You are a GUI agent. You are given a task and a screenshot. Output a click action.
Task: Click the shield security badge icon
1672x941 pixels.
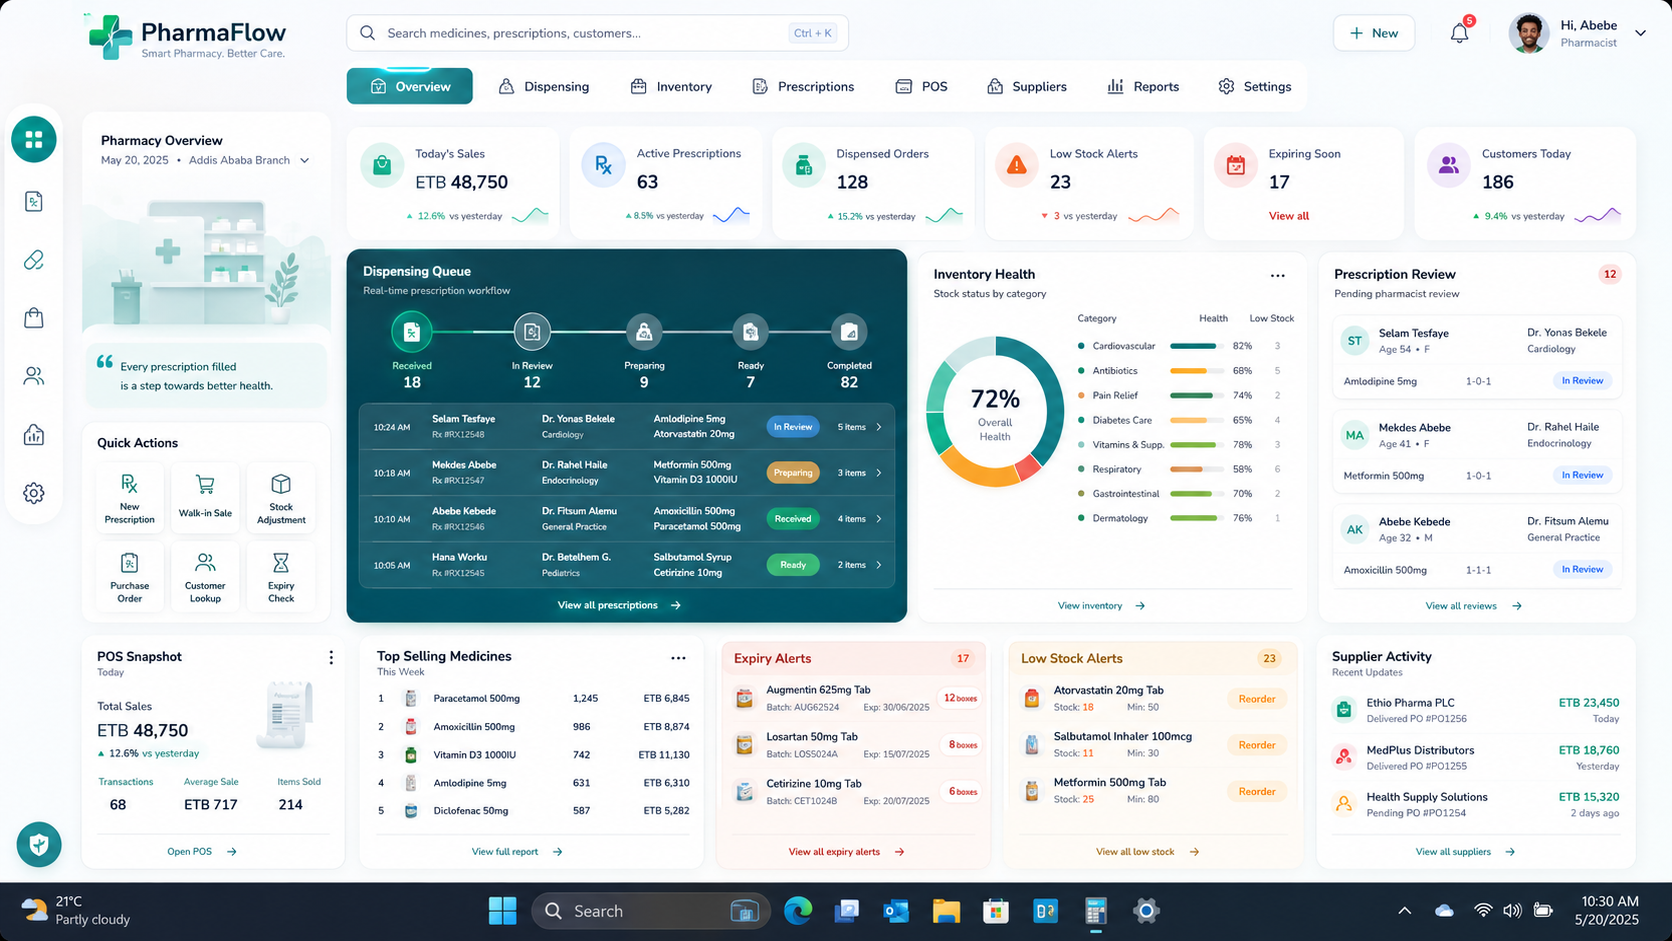click(x=39, y=845)
